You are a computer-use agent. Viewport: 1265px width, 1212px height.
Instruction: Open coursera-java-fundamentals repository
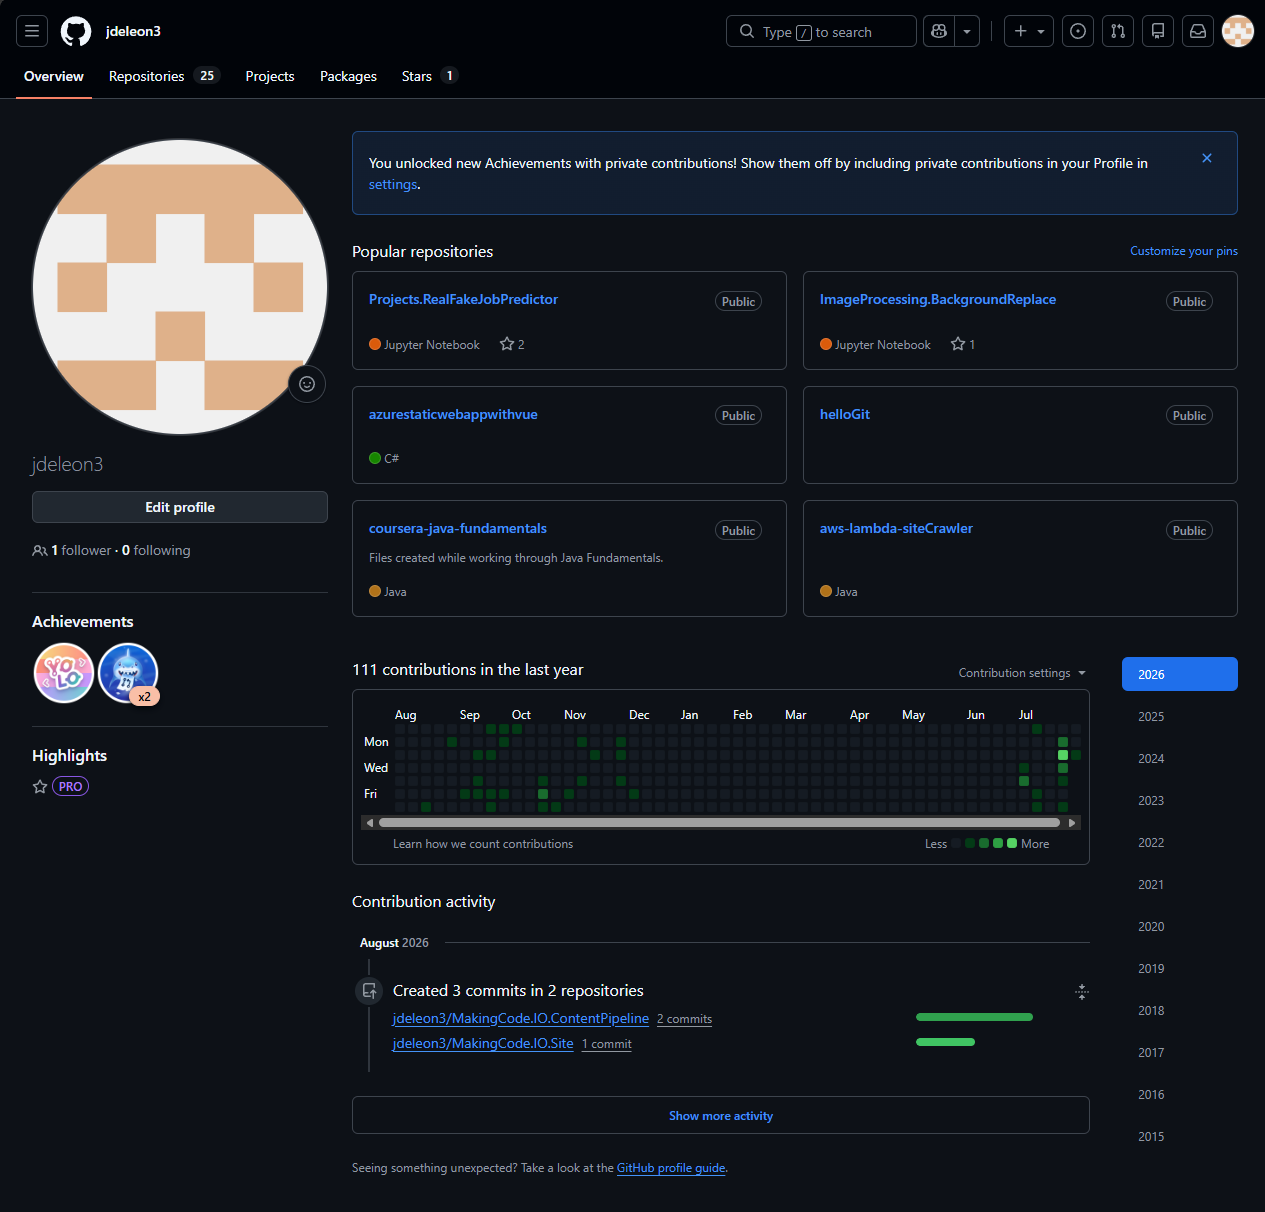click(458, 528)
